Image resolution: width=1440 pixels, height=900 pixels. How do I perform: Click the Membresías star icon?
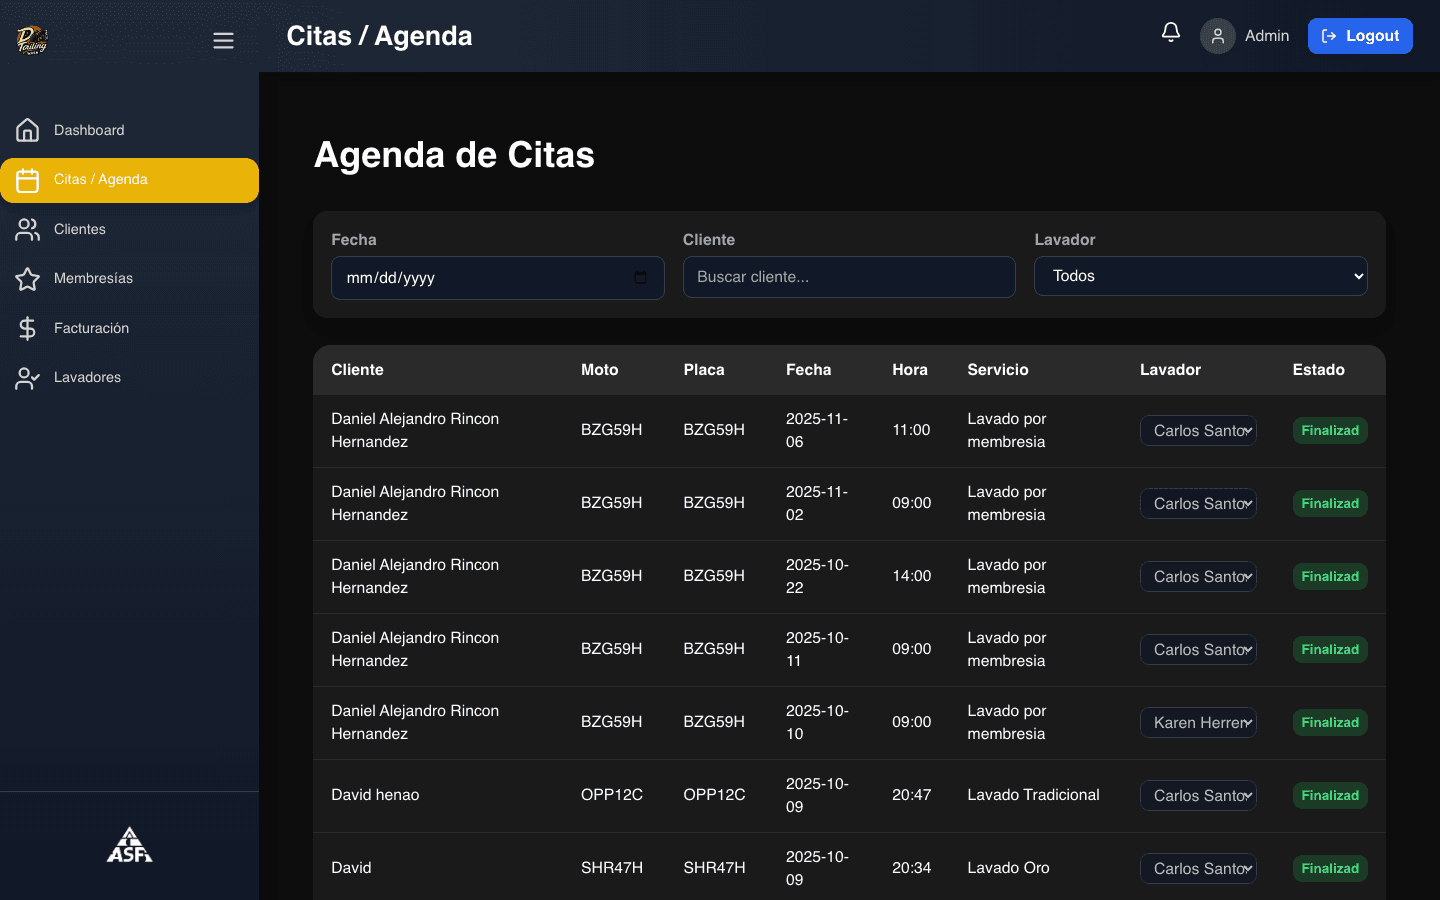(28, 279)
